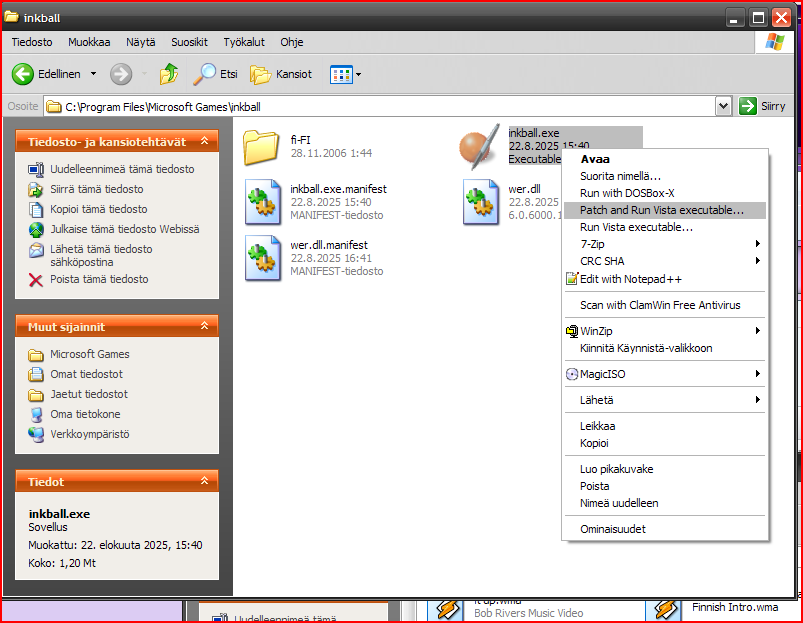Screen dimensions: 803x623
Task: Click the Edellinen back arrow icon
Action: click(x=23, y=74)
